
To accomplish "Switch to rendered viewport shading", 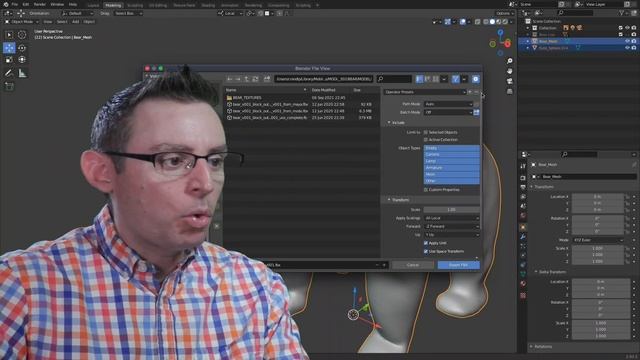I will click(x=505, y=22).
